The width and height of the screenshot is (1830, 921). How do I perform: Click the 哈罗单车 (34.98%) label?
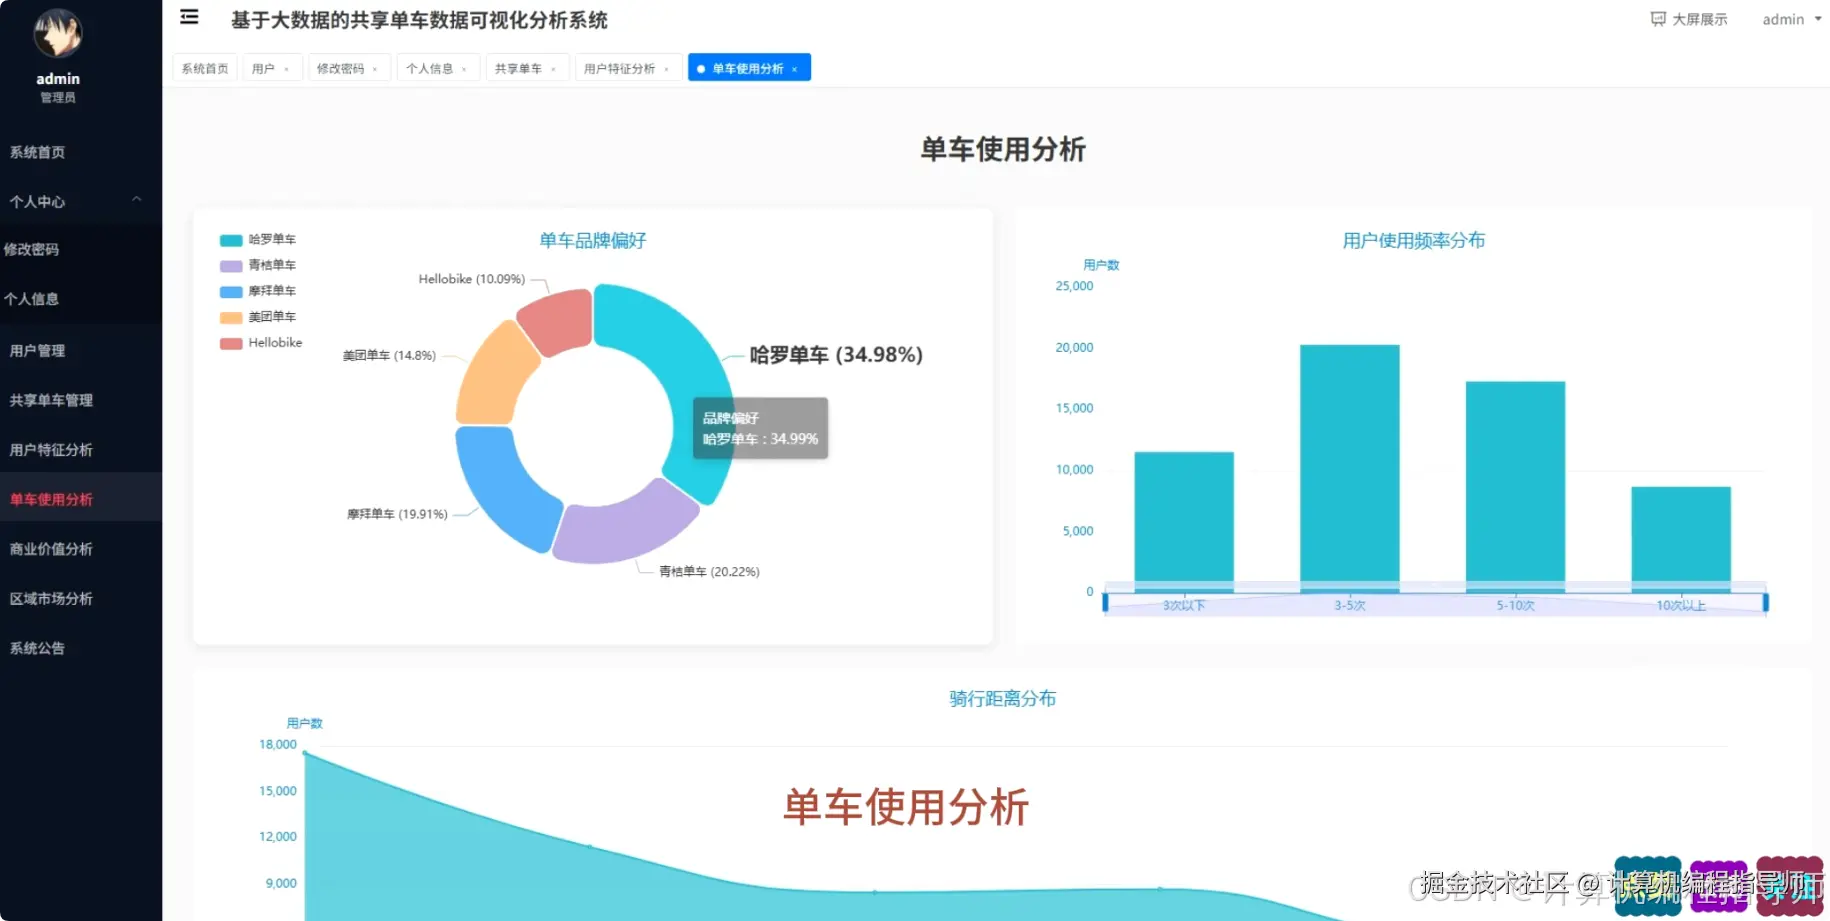point(836,354)
